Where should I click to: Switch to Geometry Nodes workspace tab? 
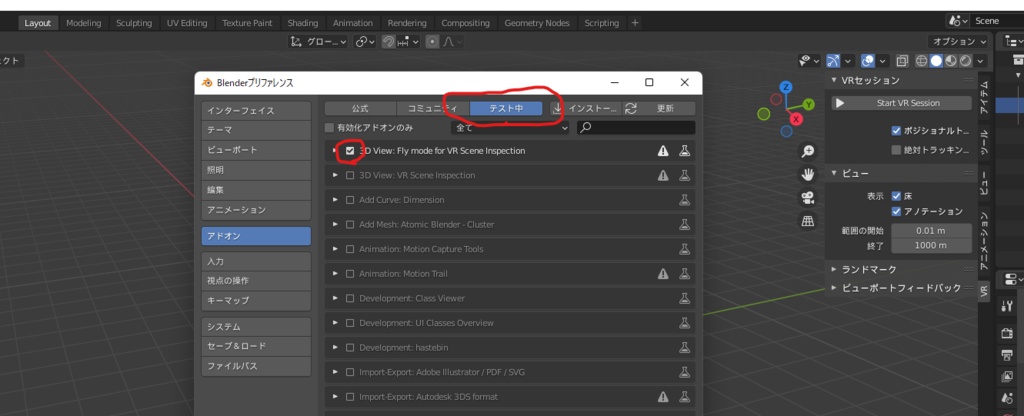(537, 23)
